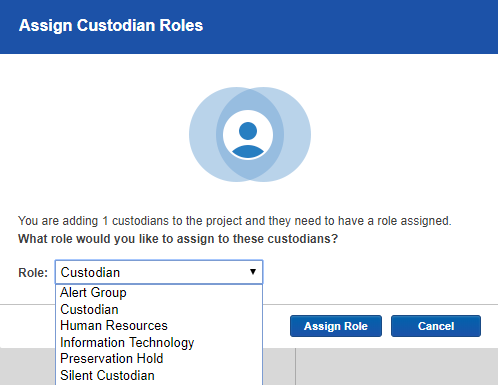
Task: Choose Preservation Hold role option
Action: [x=159, y=359]
